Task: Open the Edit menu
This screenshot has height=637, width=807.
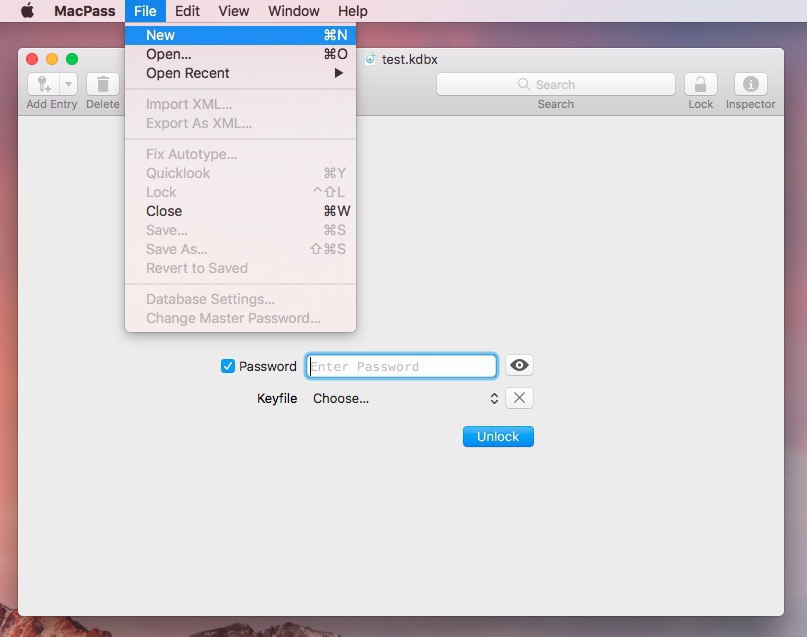Action: [187, 11]
